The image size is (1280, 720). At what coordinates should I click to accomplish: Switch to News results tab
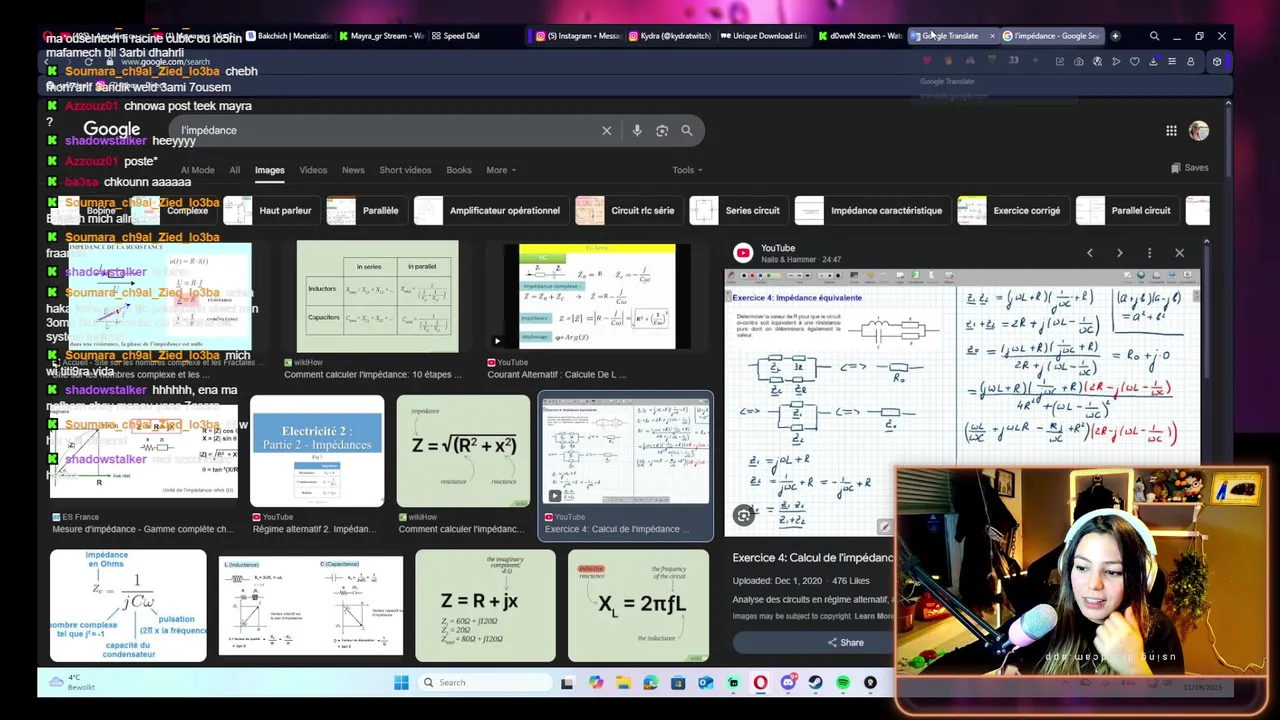point(353,170)
